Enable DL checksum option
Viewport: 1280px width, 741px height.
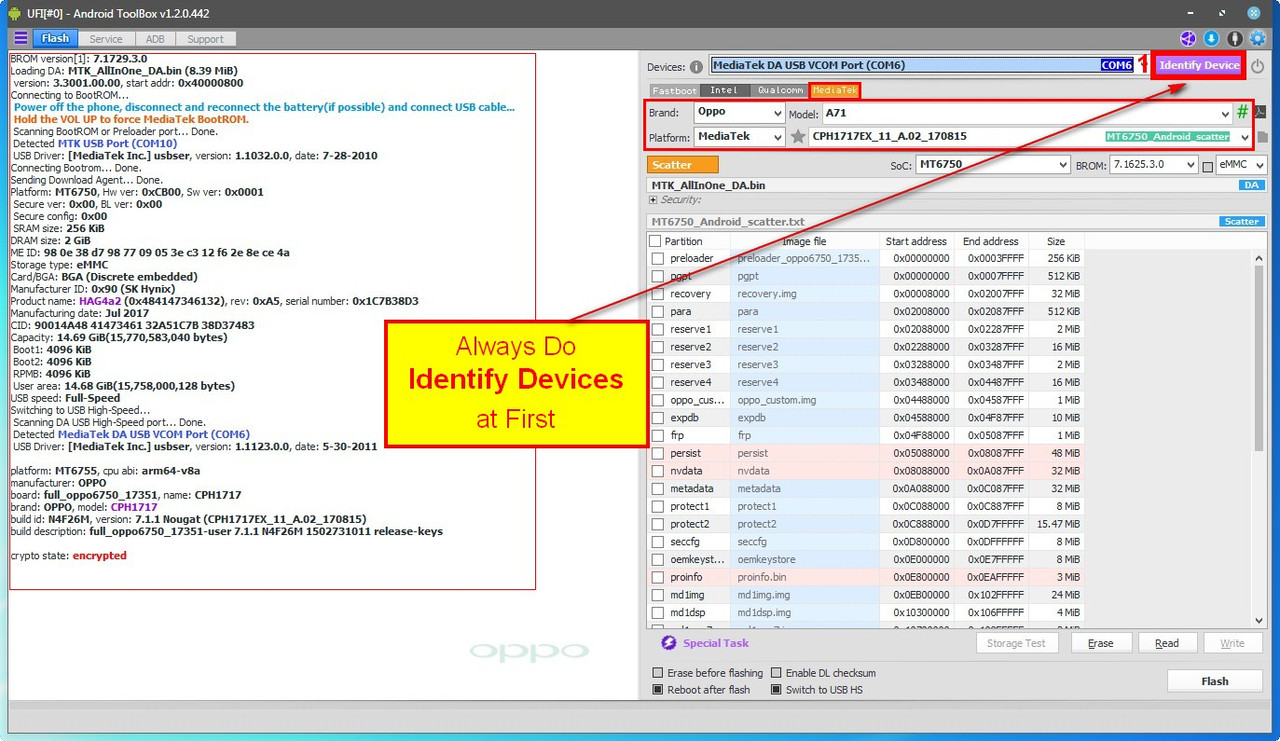777,673
